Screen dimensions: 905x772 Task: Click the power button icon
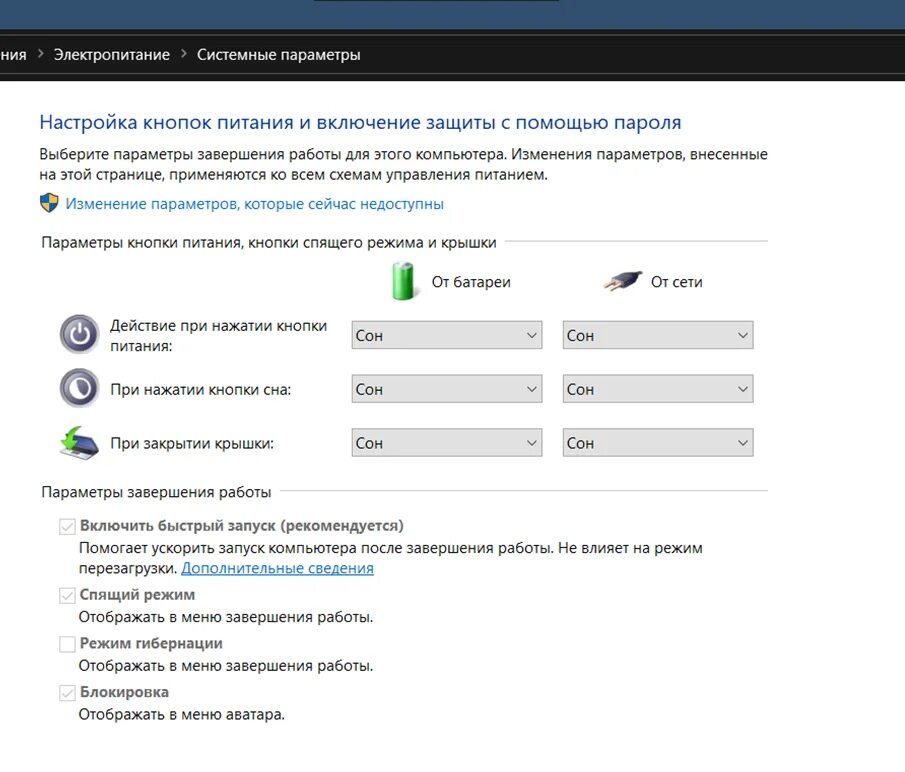79,333
